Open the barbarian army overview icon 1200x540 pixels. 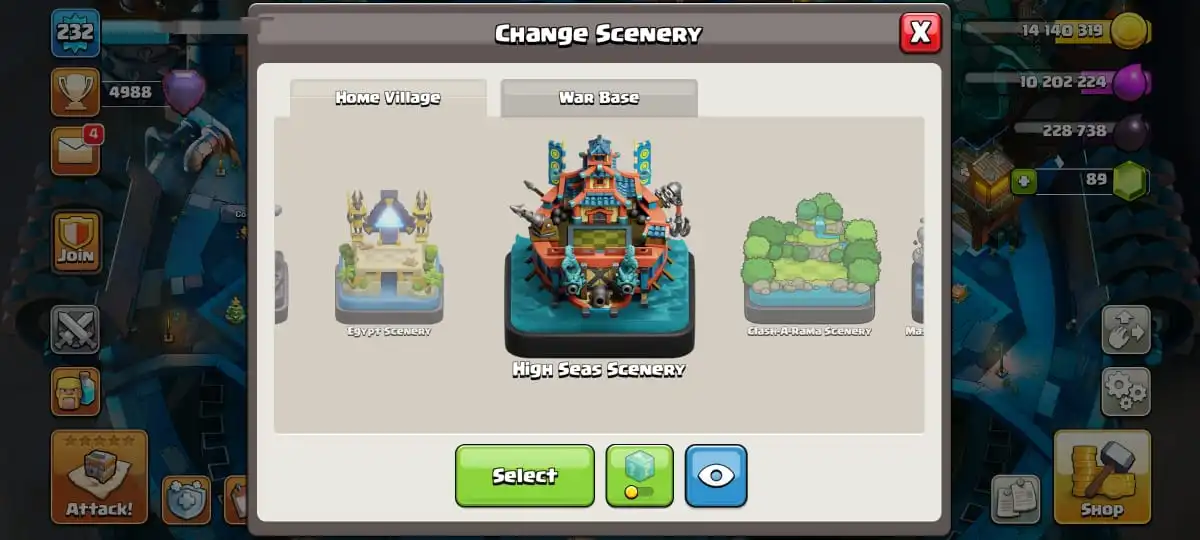76,391
